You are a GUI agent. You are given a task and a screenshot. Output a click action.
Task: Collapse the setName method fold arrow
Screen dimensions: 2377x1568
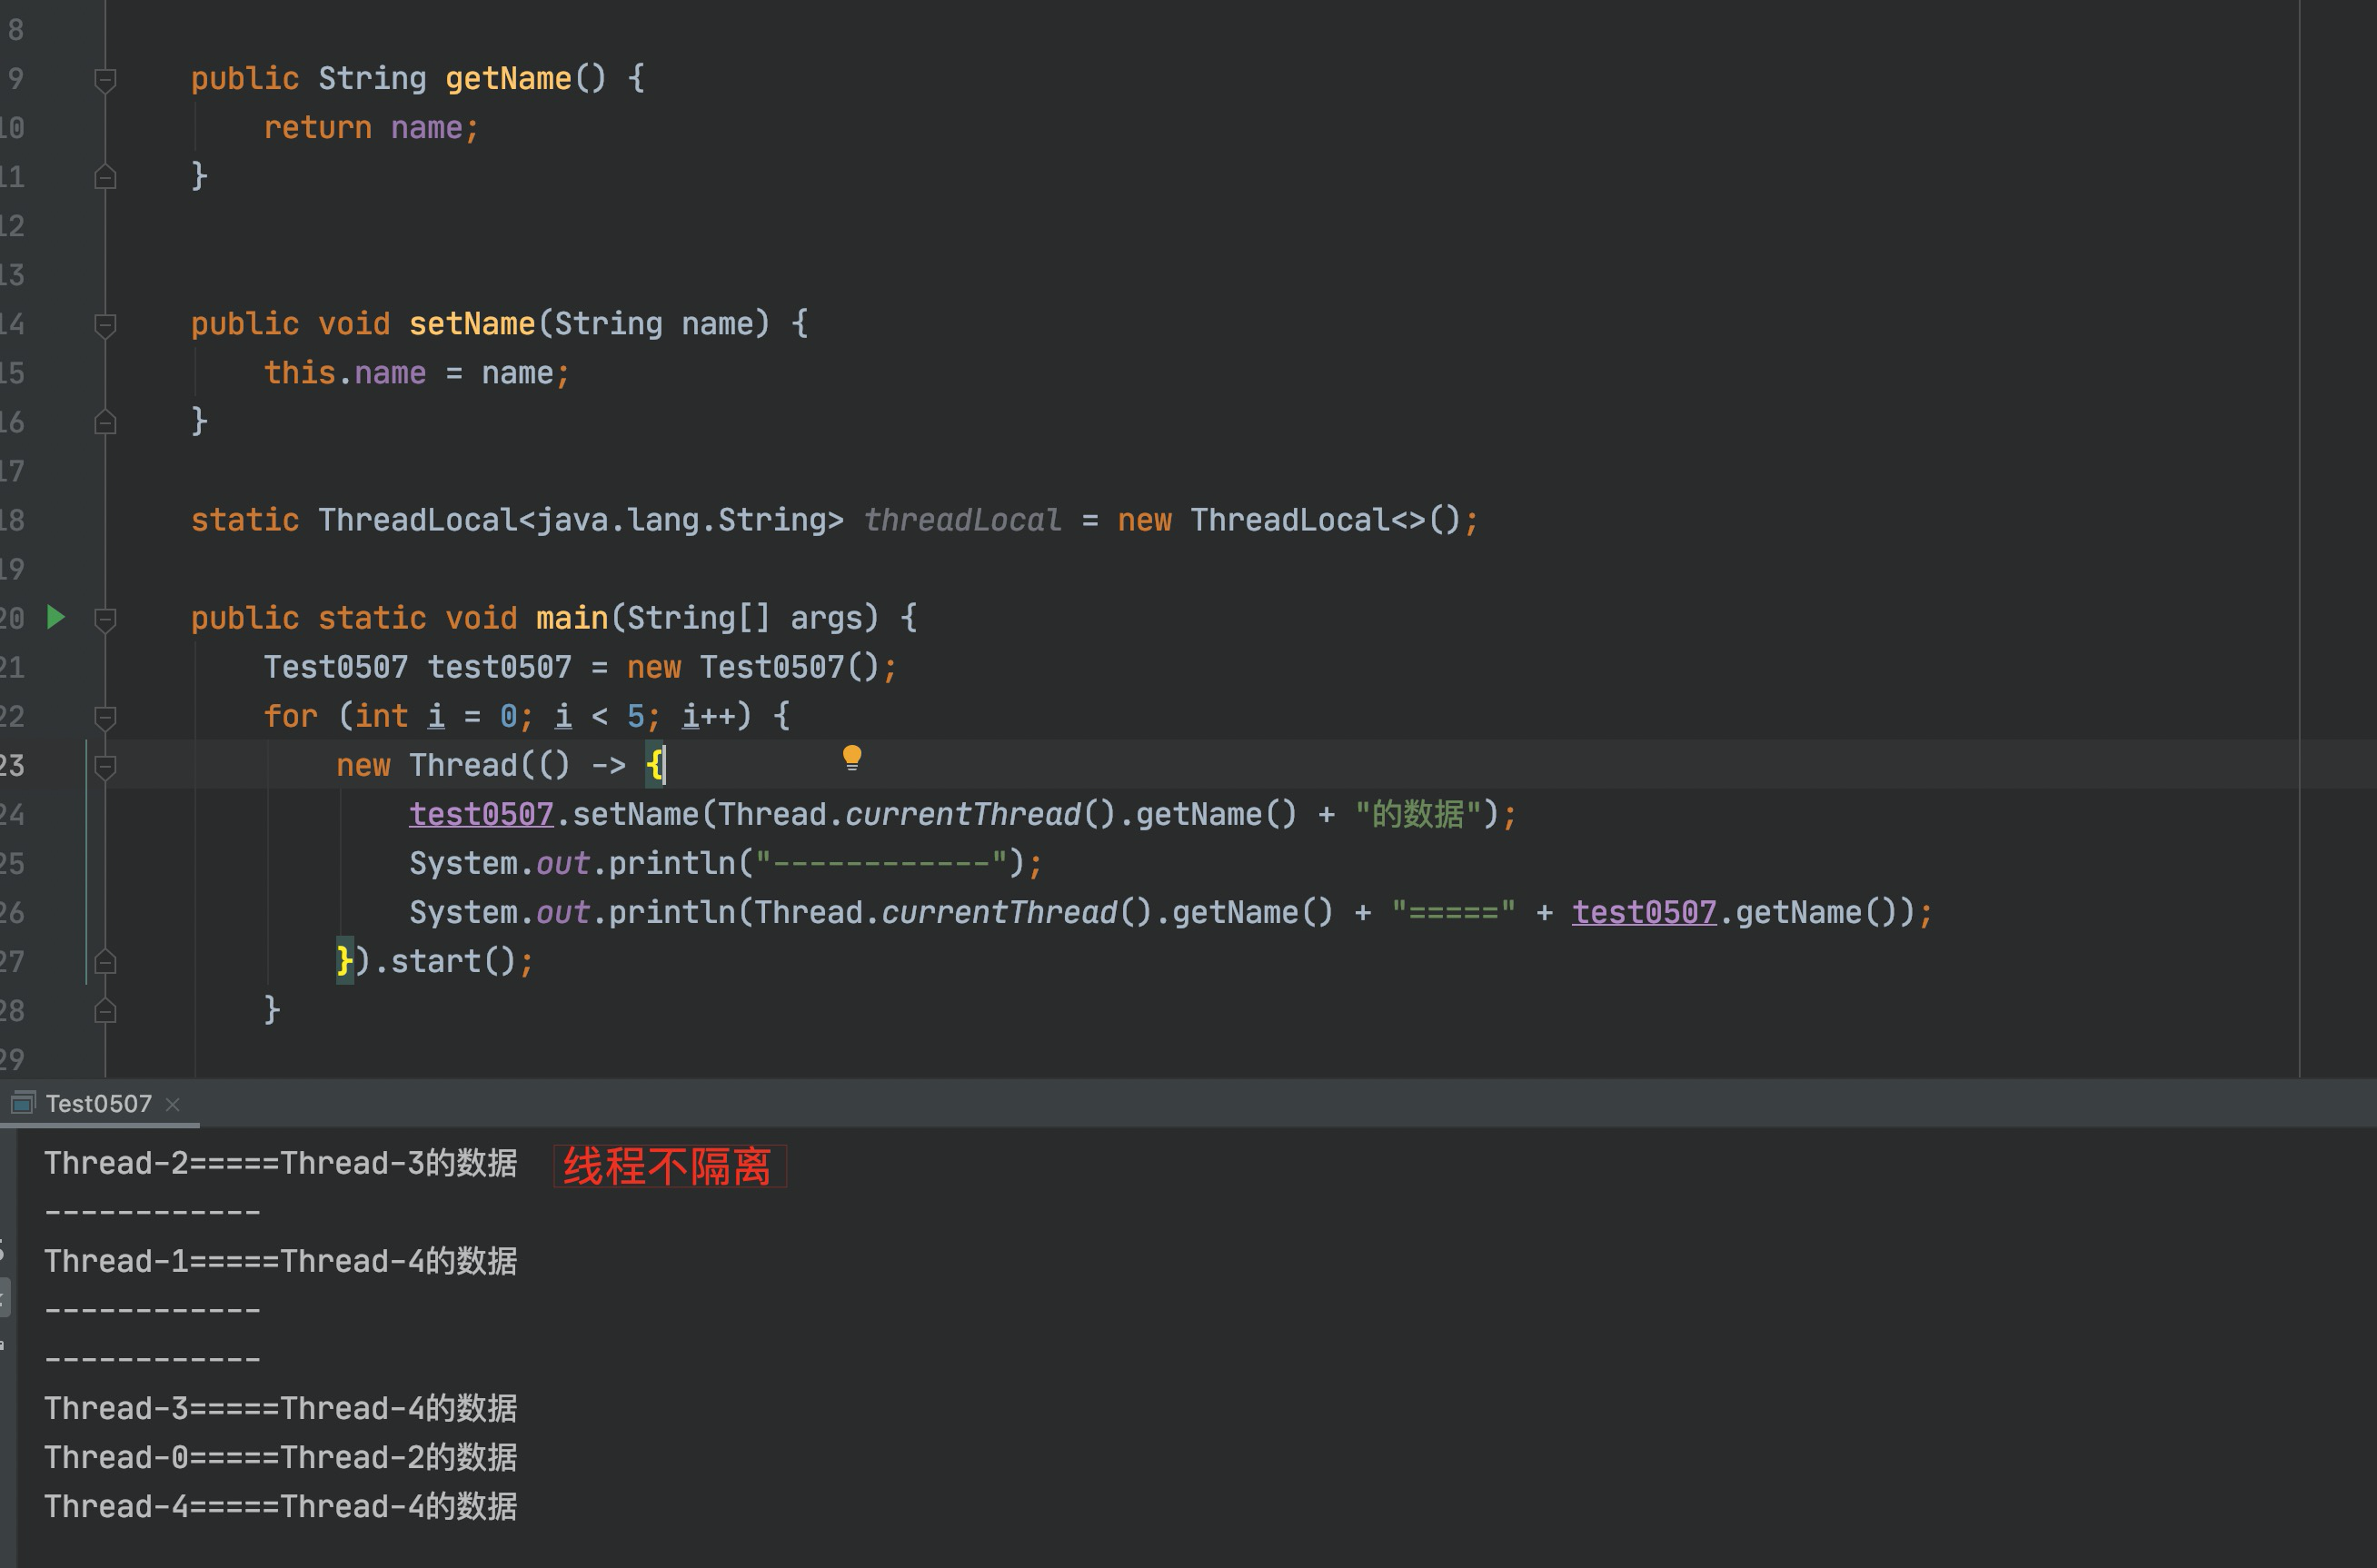(x=104, y=325)
